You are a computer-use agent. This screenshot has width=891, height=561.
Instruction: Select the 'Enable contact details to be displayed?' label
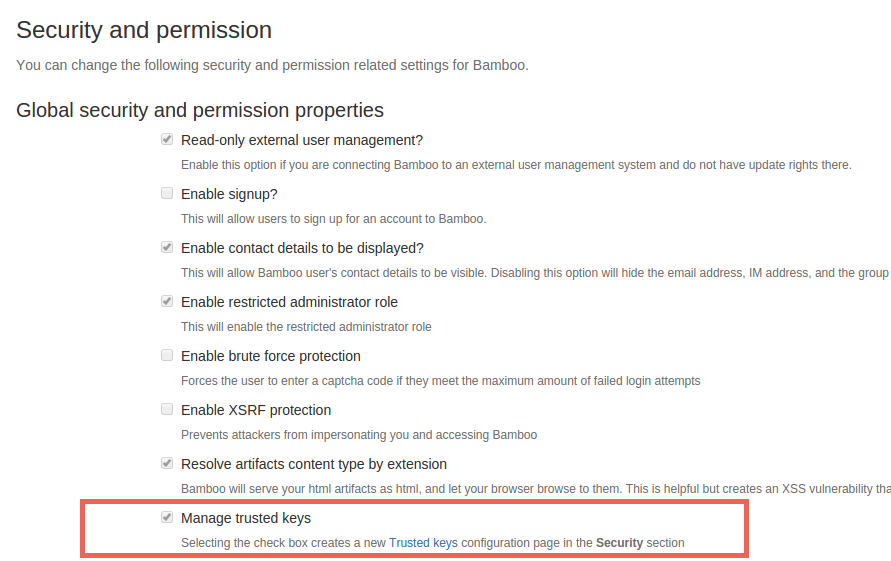302,248
